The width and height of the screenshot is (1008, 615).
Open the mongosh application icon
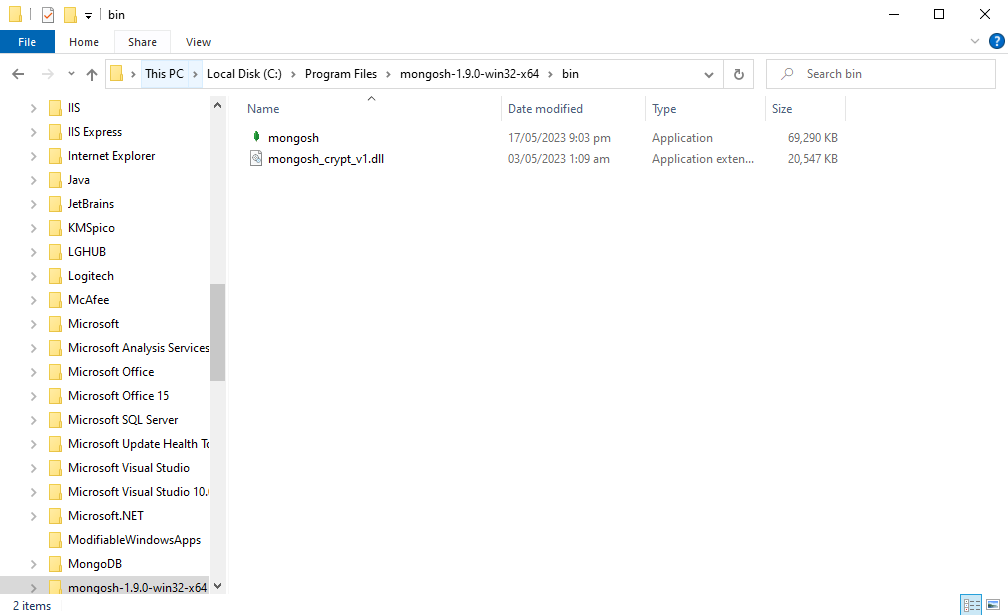coord(256,136)
